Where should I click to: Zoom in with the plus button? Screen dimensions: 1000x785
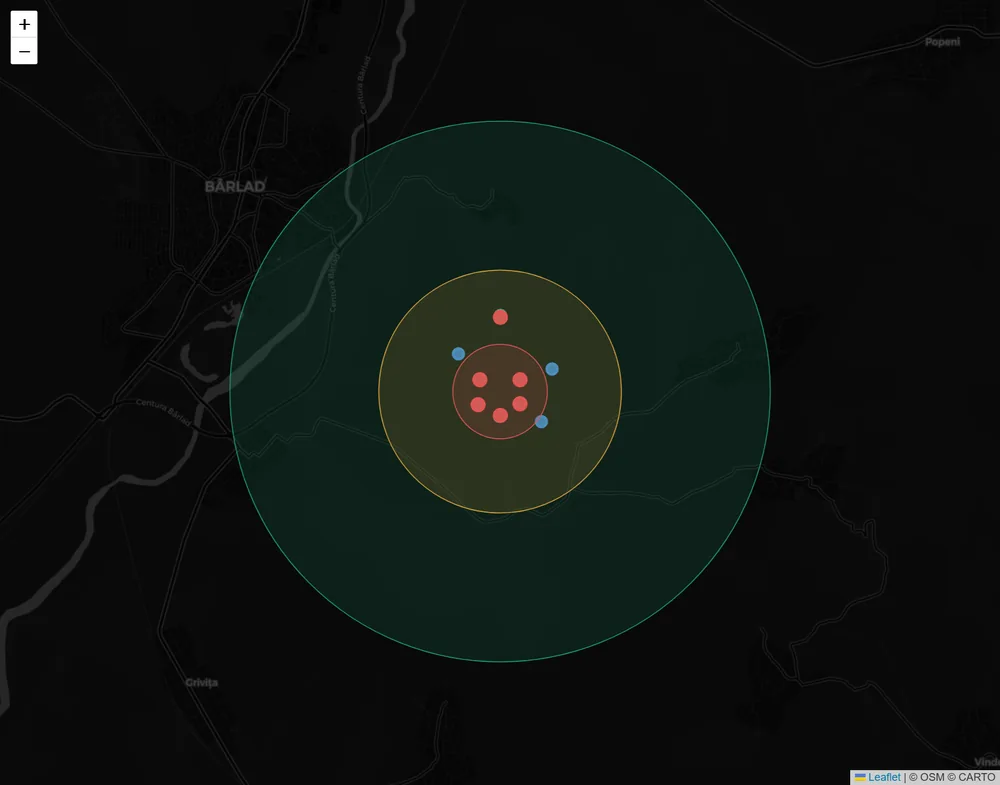(x=24, y=24)
